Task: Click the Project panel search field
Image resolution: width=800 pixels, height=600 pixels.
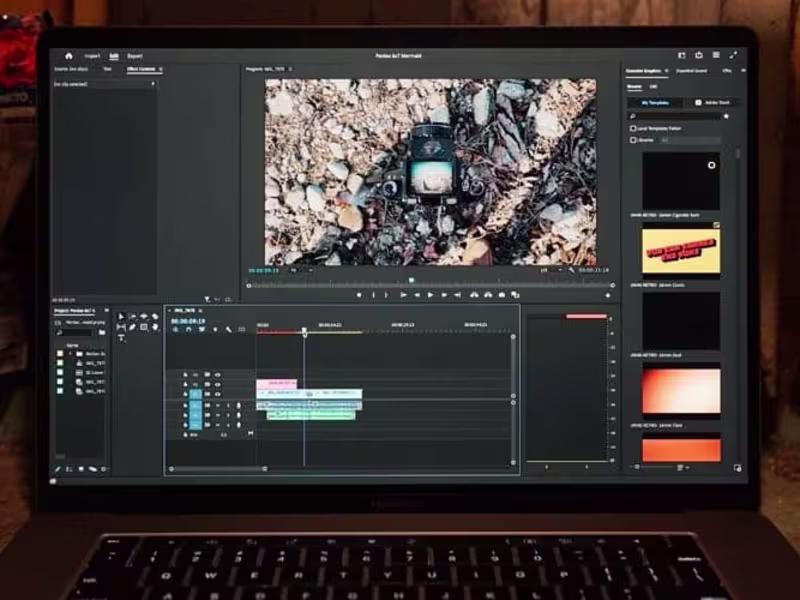Action: coord(76,333)
